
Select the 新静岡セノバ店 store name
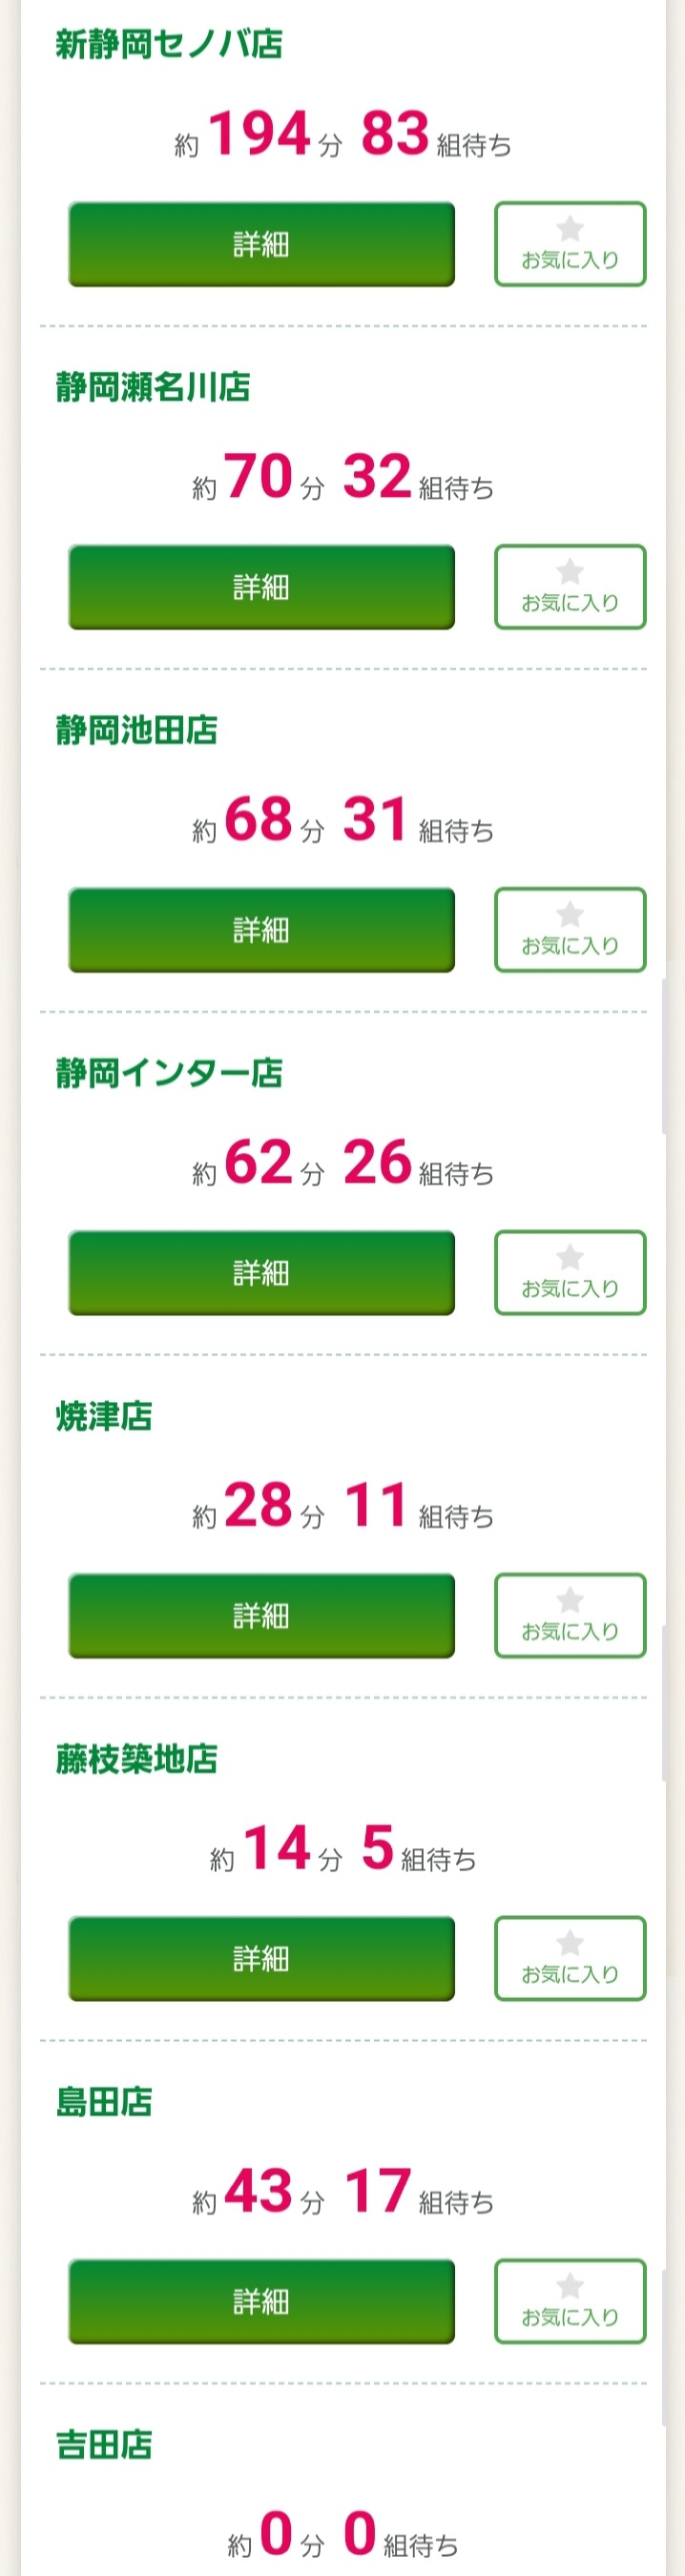(169, 44)
